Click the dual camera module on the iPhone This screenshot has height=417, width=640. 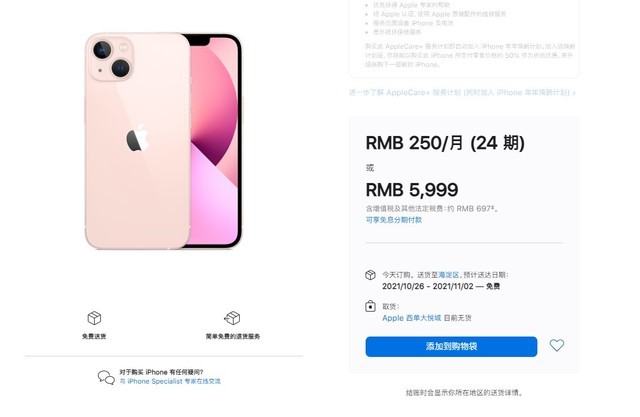[111, 58]
